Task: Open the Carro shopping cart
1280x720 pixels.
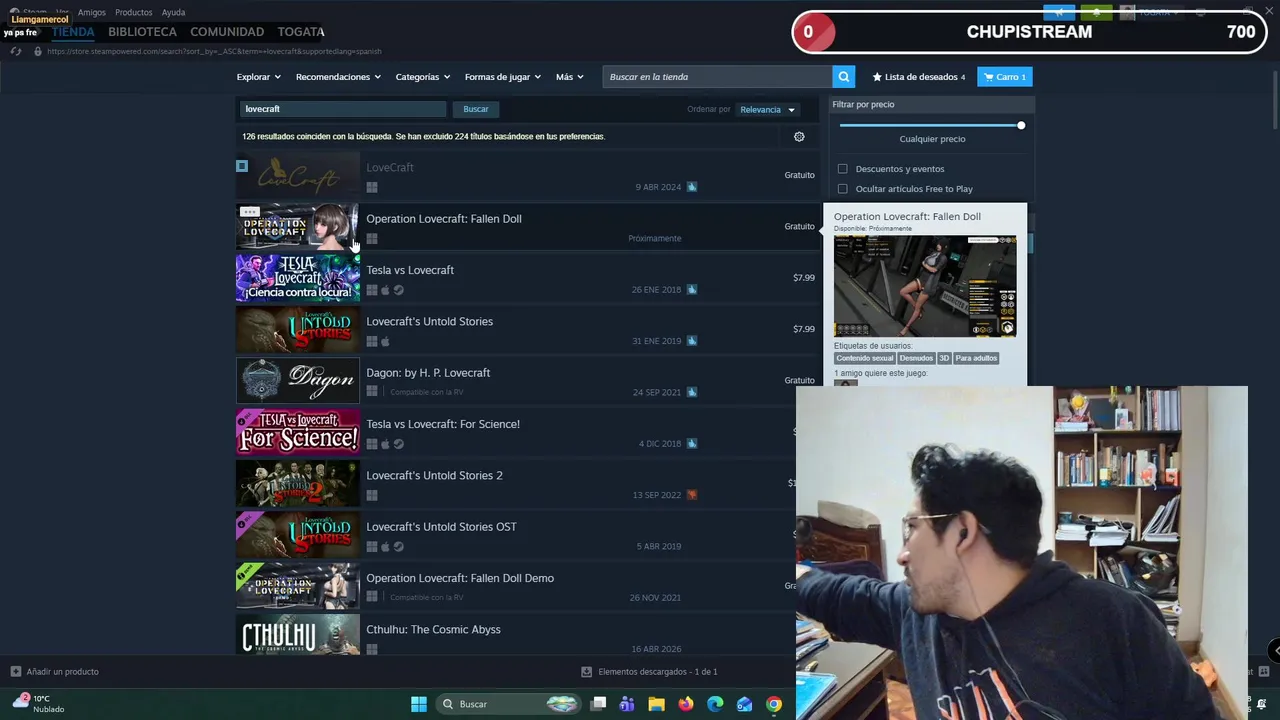Action: pos(1005,77)
